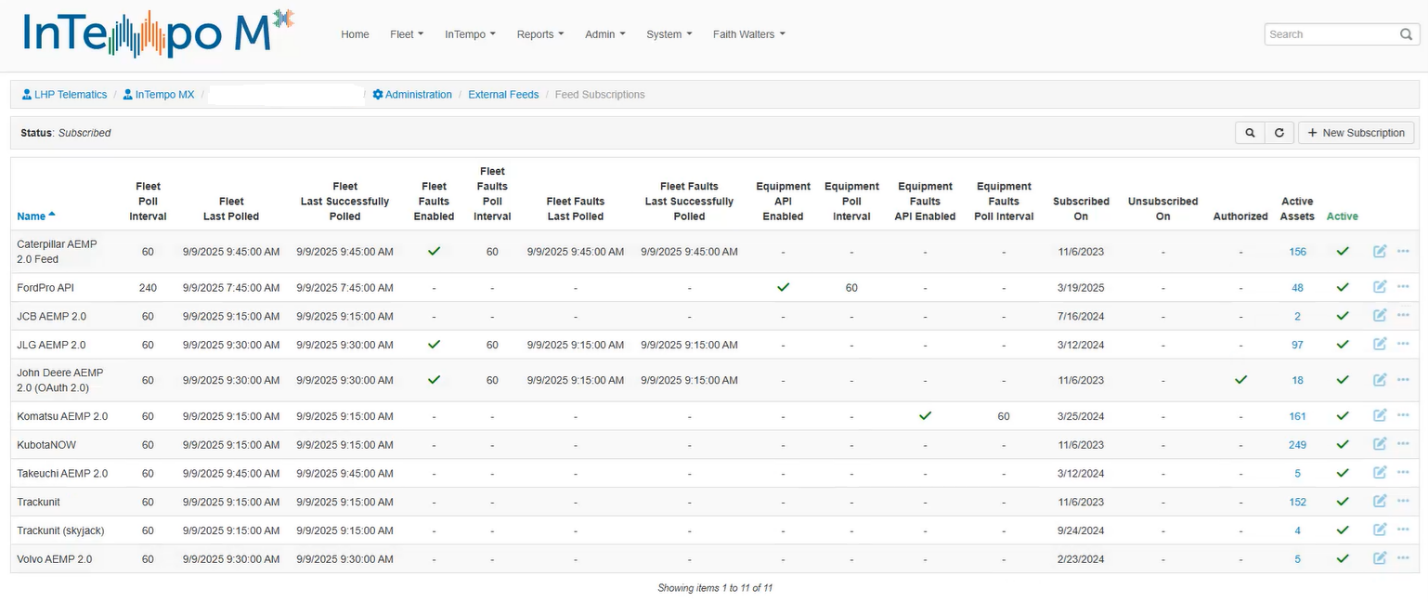Open more options for John Deere row
Image resolution: width=1428 pixels, height=602 pixels.
point(1403,380)
